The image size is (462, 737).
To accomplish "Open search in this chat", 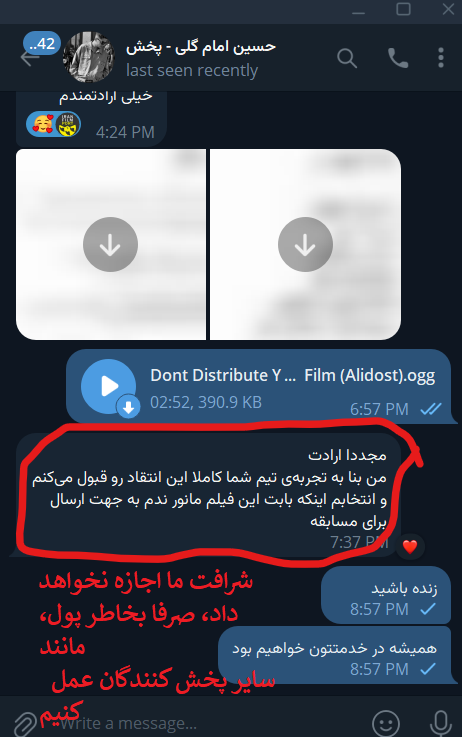I will coord(347,58).
